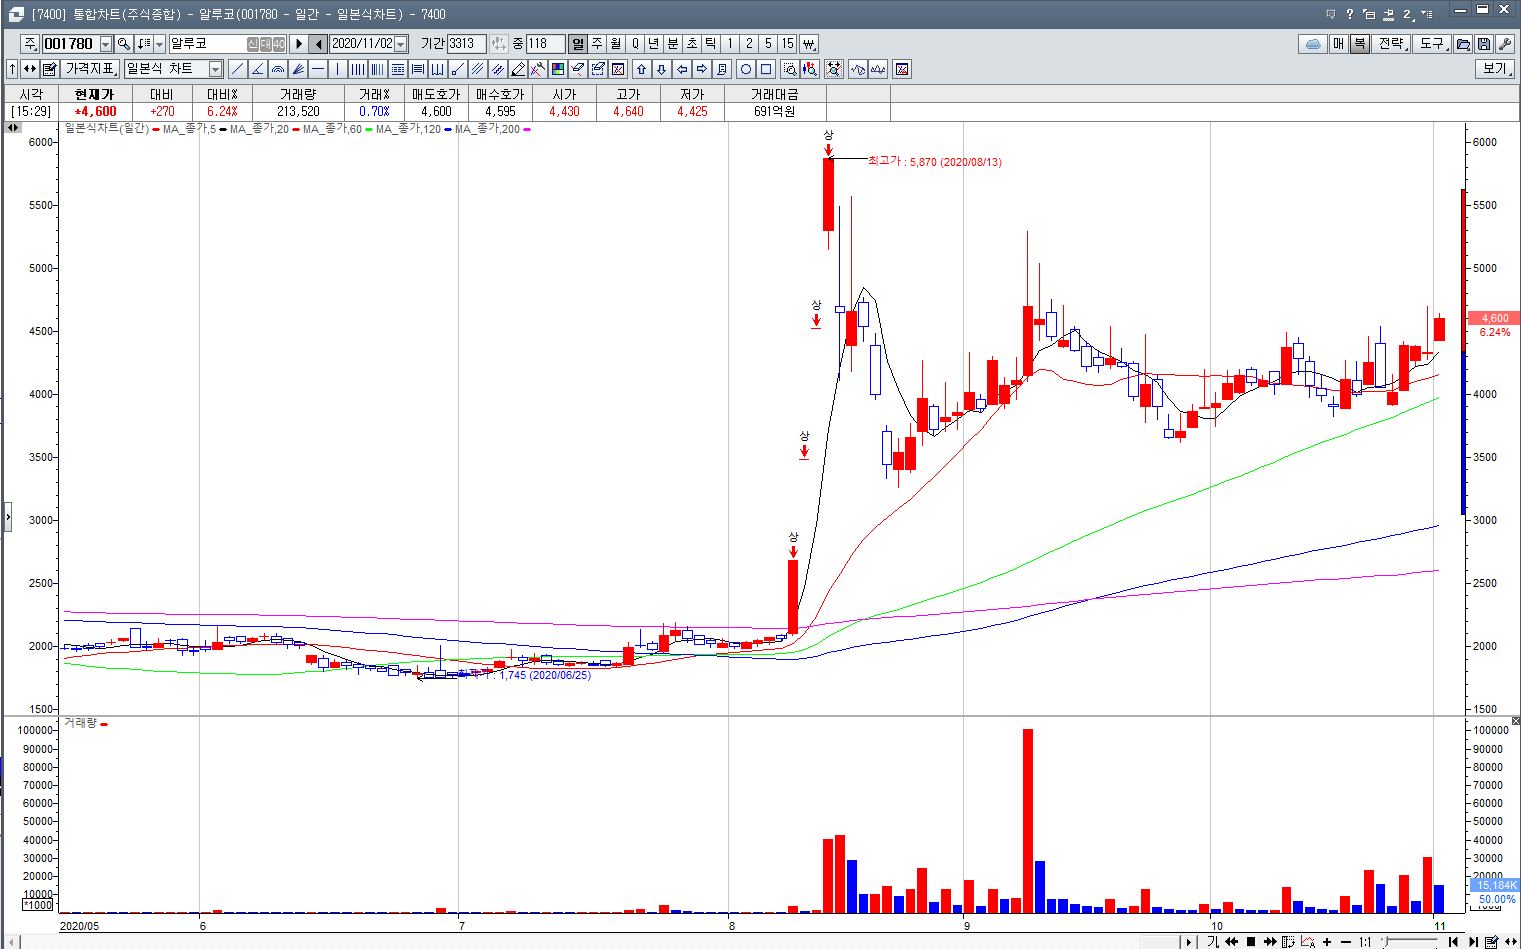This screenshot has height=949, width=1521.
Task: Click the down arrow marker tool
Action: click(x=661, y=69)
